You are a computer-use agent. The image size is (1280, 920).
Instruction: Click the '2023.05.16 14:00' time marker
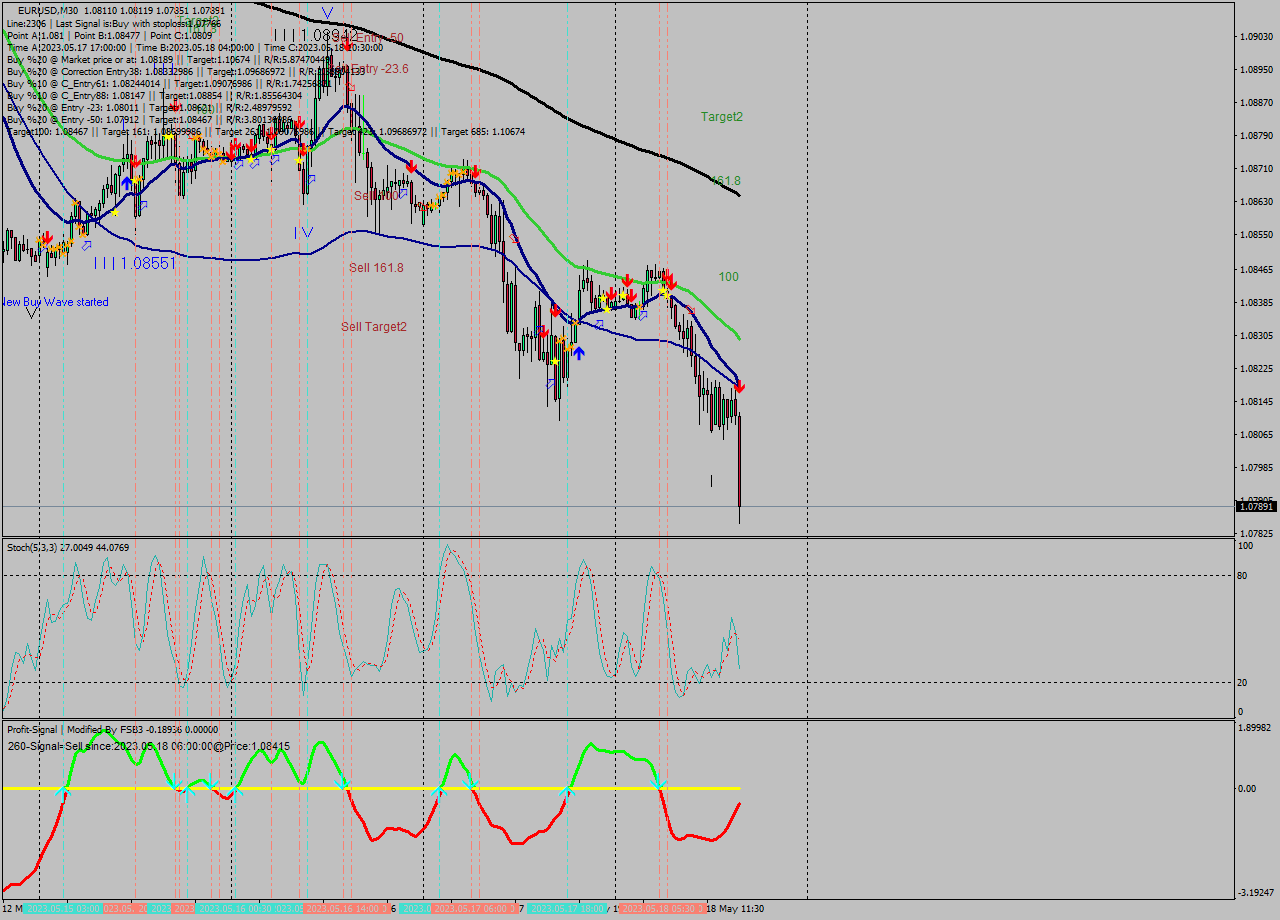pyautogui.click(x=343, y=908)
